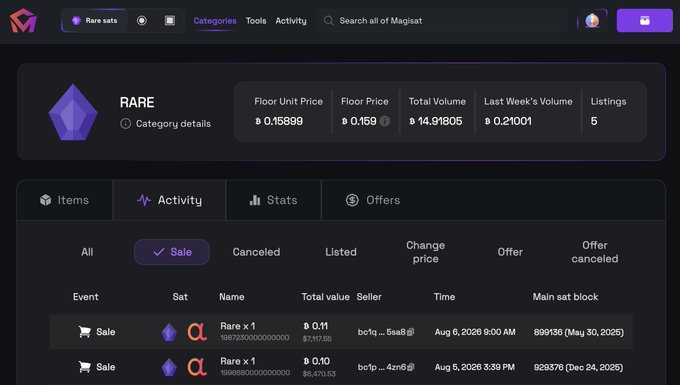680x385 pixels.
Task: Switch to the Stats tab
Action: click(x=274, y=200)
